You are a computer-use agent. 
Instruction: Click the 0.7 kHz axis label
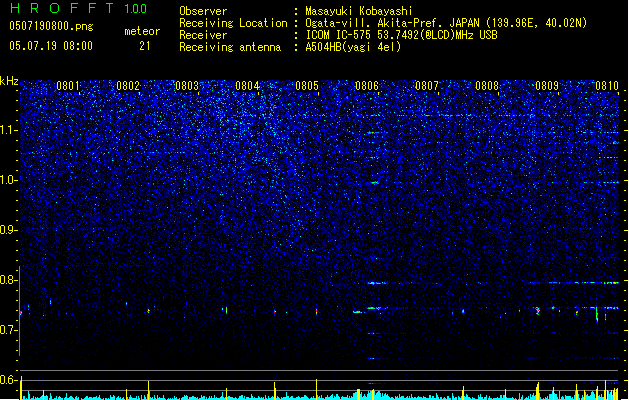pos(9,330)
